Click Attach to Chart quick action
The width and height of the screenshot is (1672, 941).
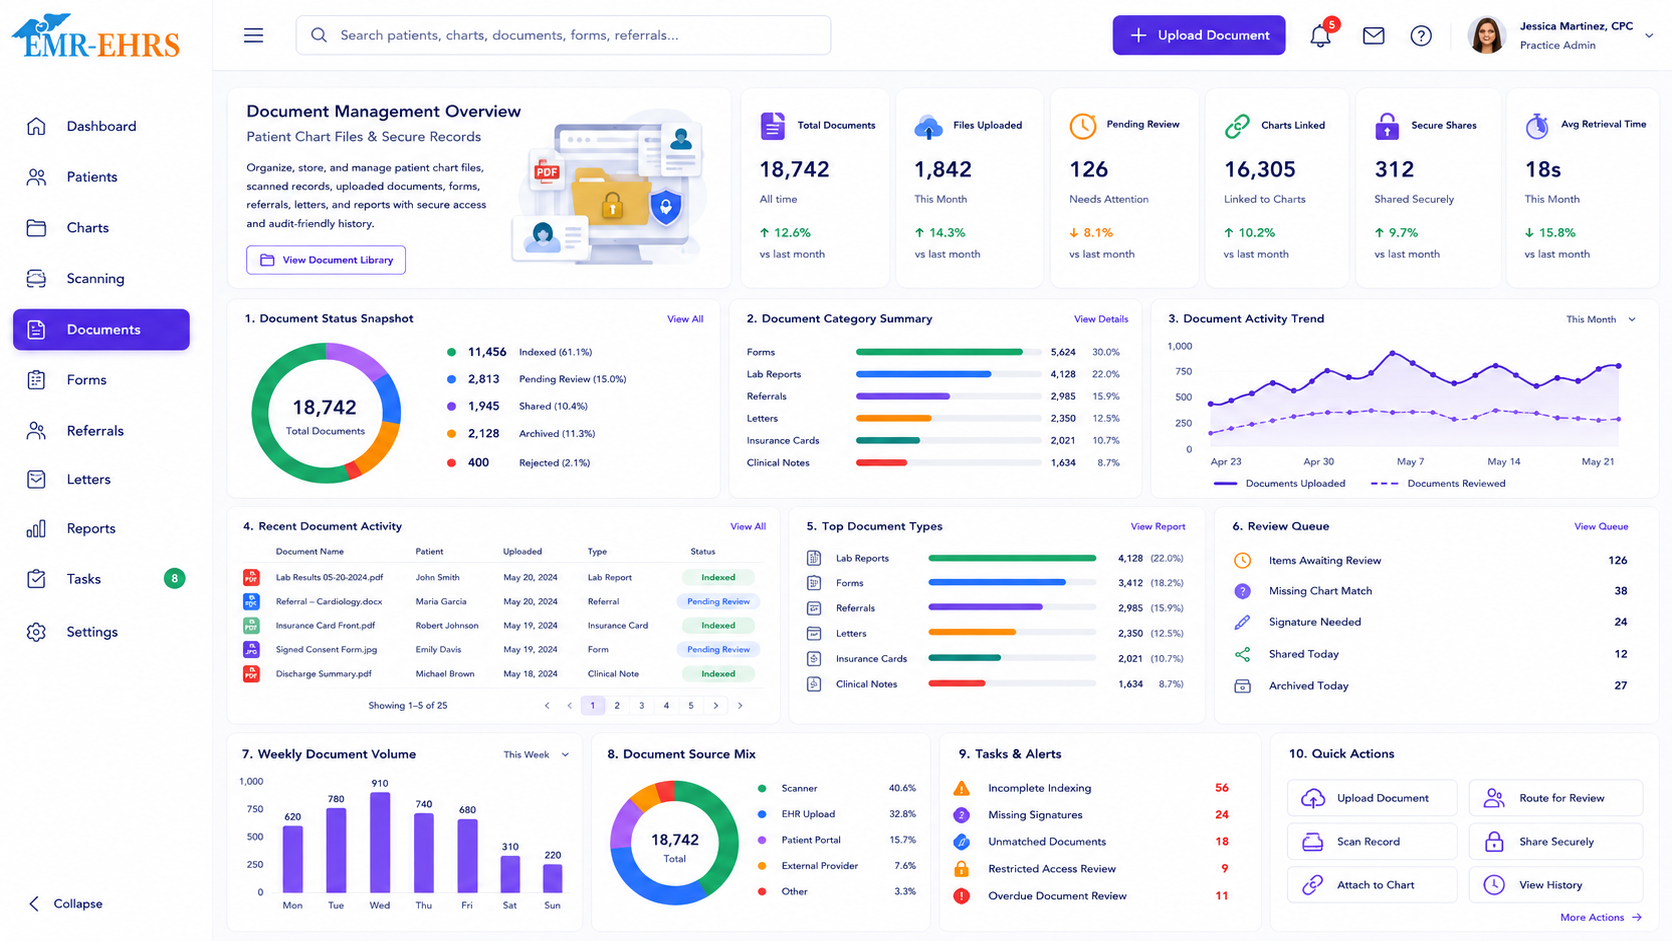click(x=1372, y=885)
